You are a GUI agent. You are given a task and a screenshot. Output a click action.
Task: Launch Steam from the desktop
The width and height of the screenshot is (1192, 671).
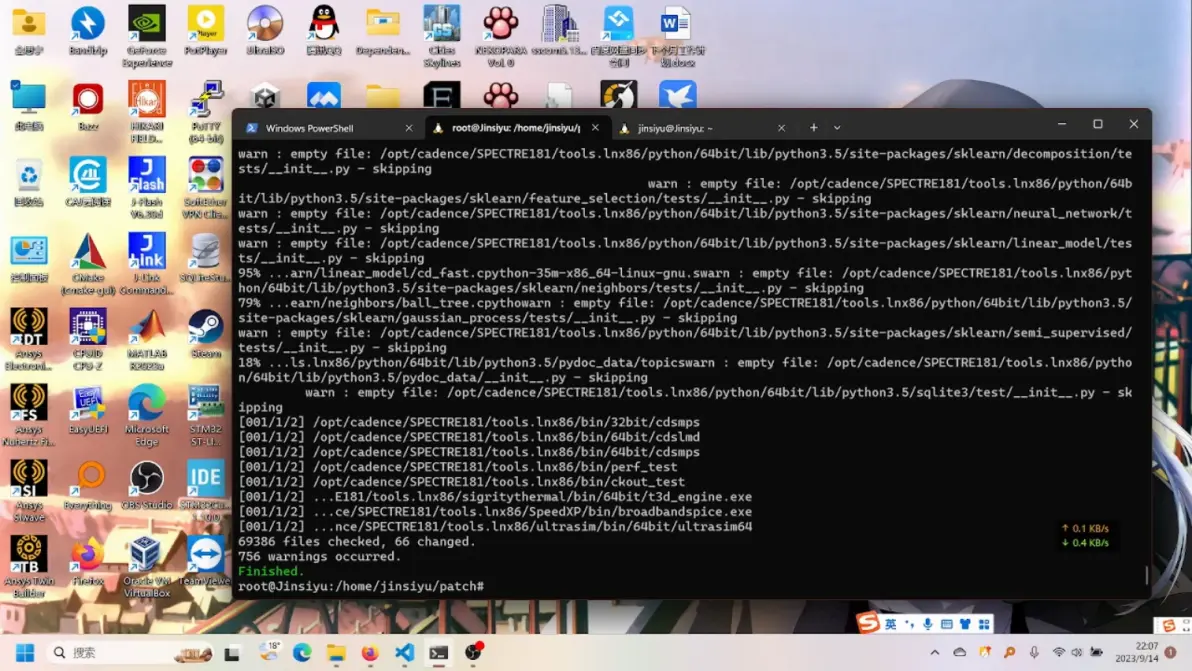point(205,334)
